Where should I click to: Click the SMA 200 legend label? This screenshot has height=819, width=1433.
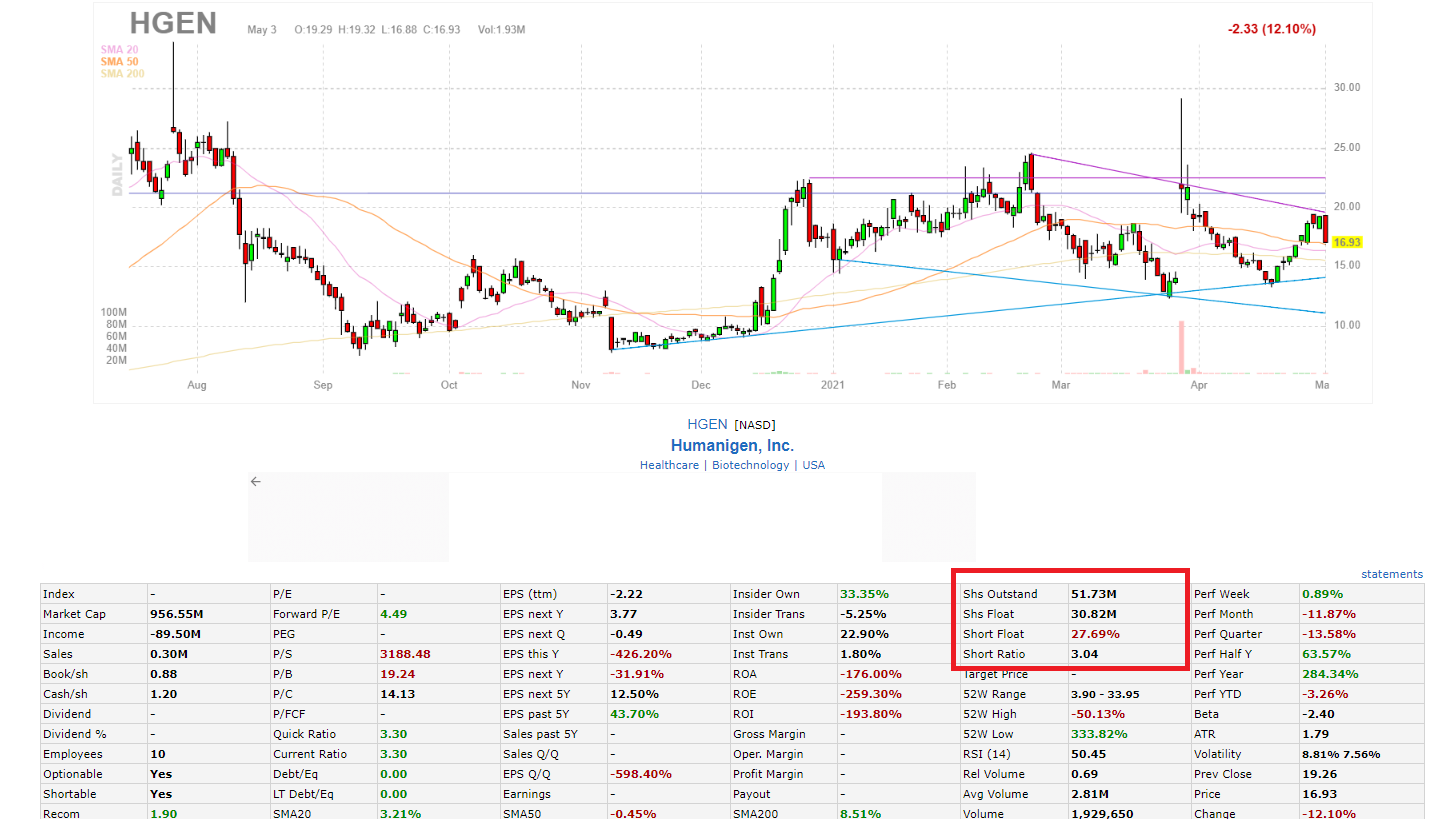coord(122,74)
